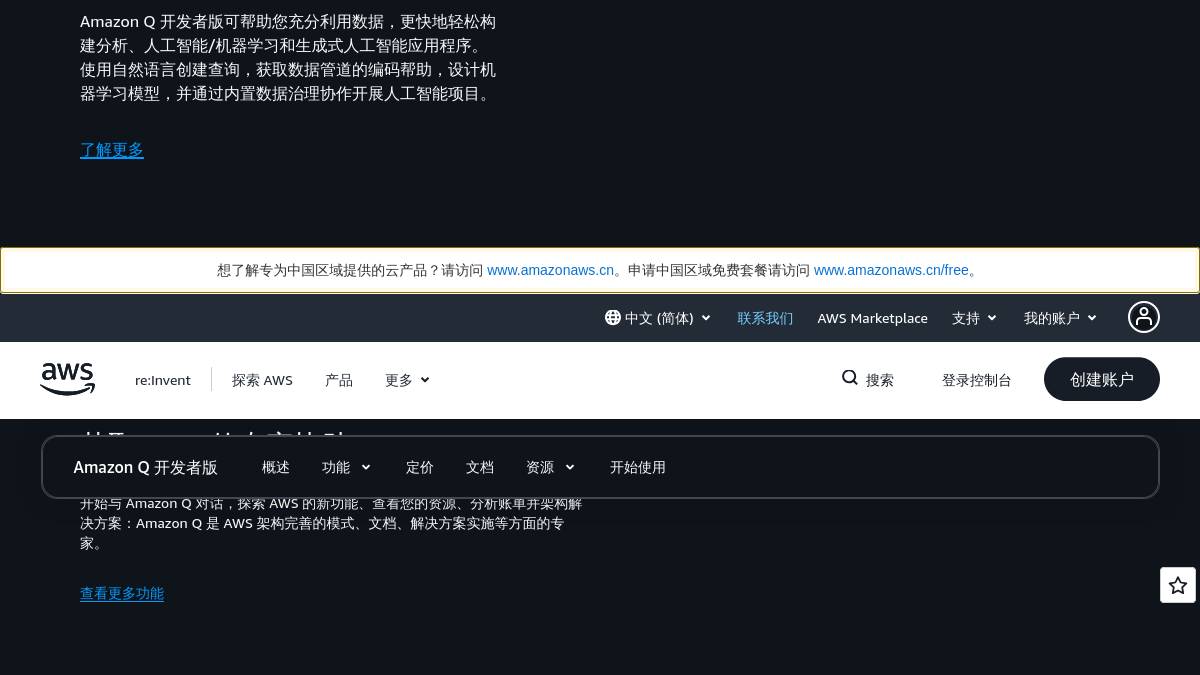Open the 联系我们 link

[765, 318]
